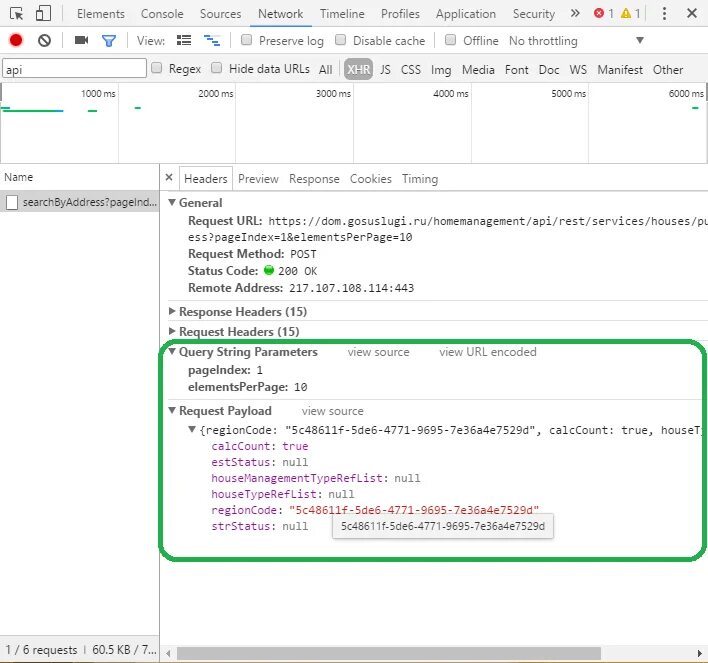Click the regionCode value string
Image resolution: width=708 pixels, height=663 pixels.
414,510
